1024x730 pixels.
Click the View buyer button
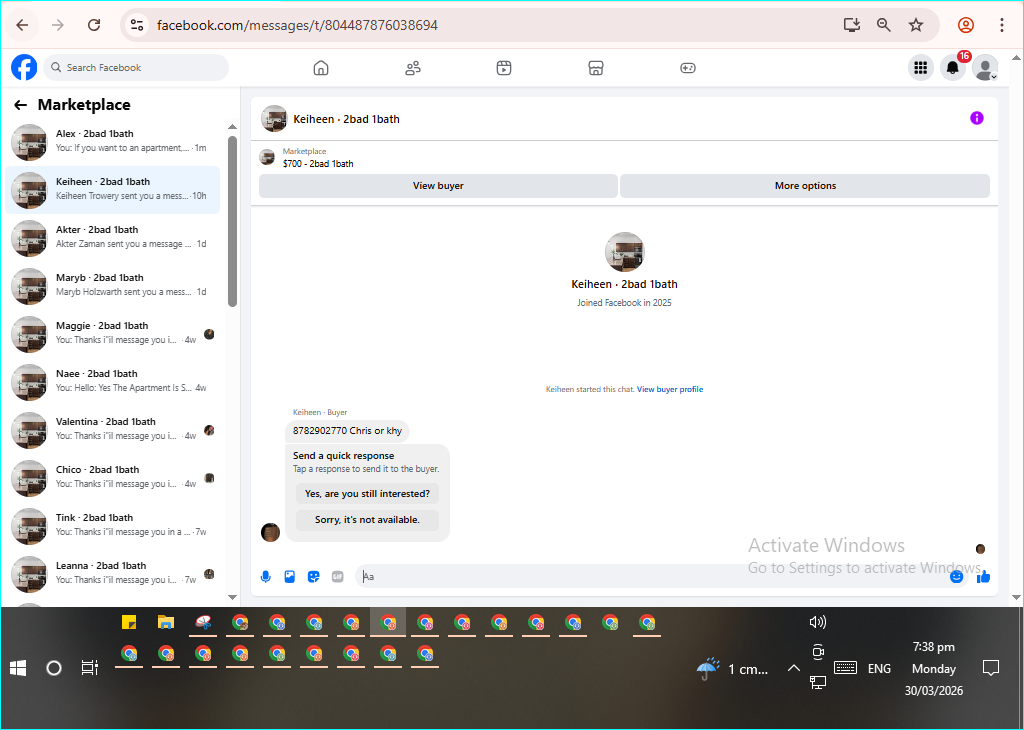coord(438,185)
